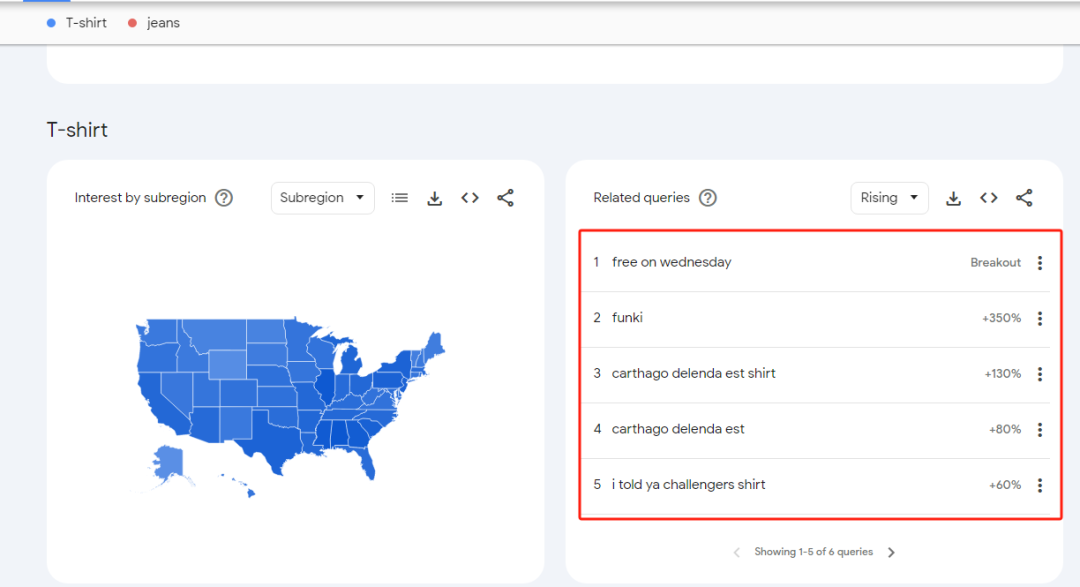
Task: Open options for 'free on wednesday' query
Action: pos(1040,263)
